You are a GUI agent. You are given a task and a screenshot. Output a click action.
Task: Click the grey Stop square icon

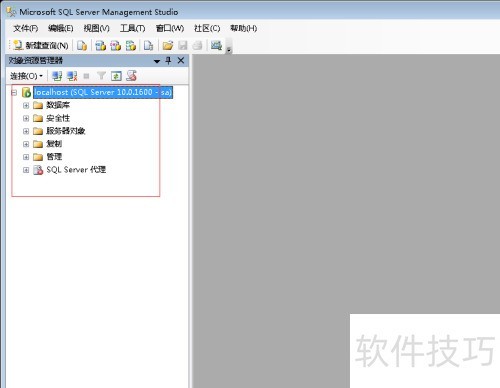pyautogui.click(x=86, y=76)
